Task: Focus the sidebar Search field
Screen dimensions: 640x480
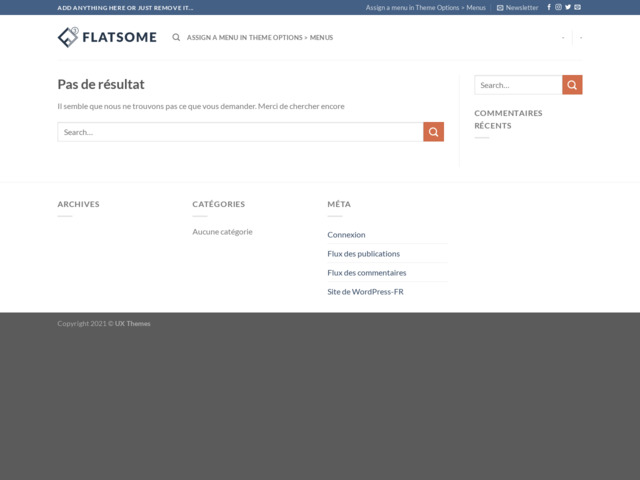Action: [x=518, y=85]
